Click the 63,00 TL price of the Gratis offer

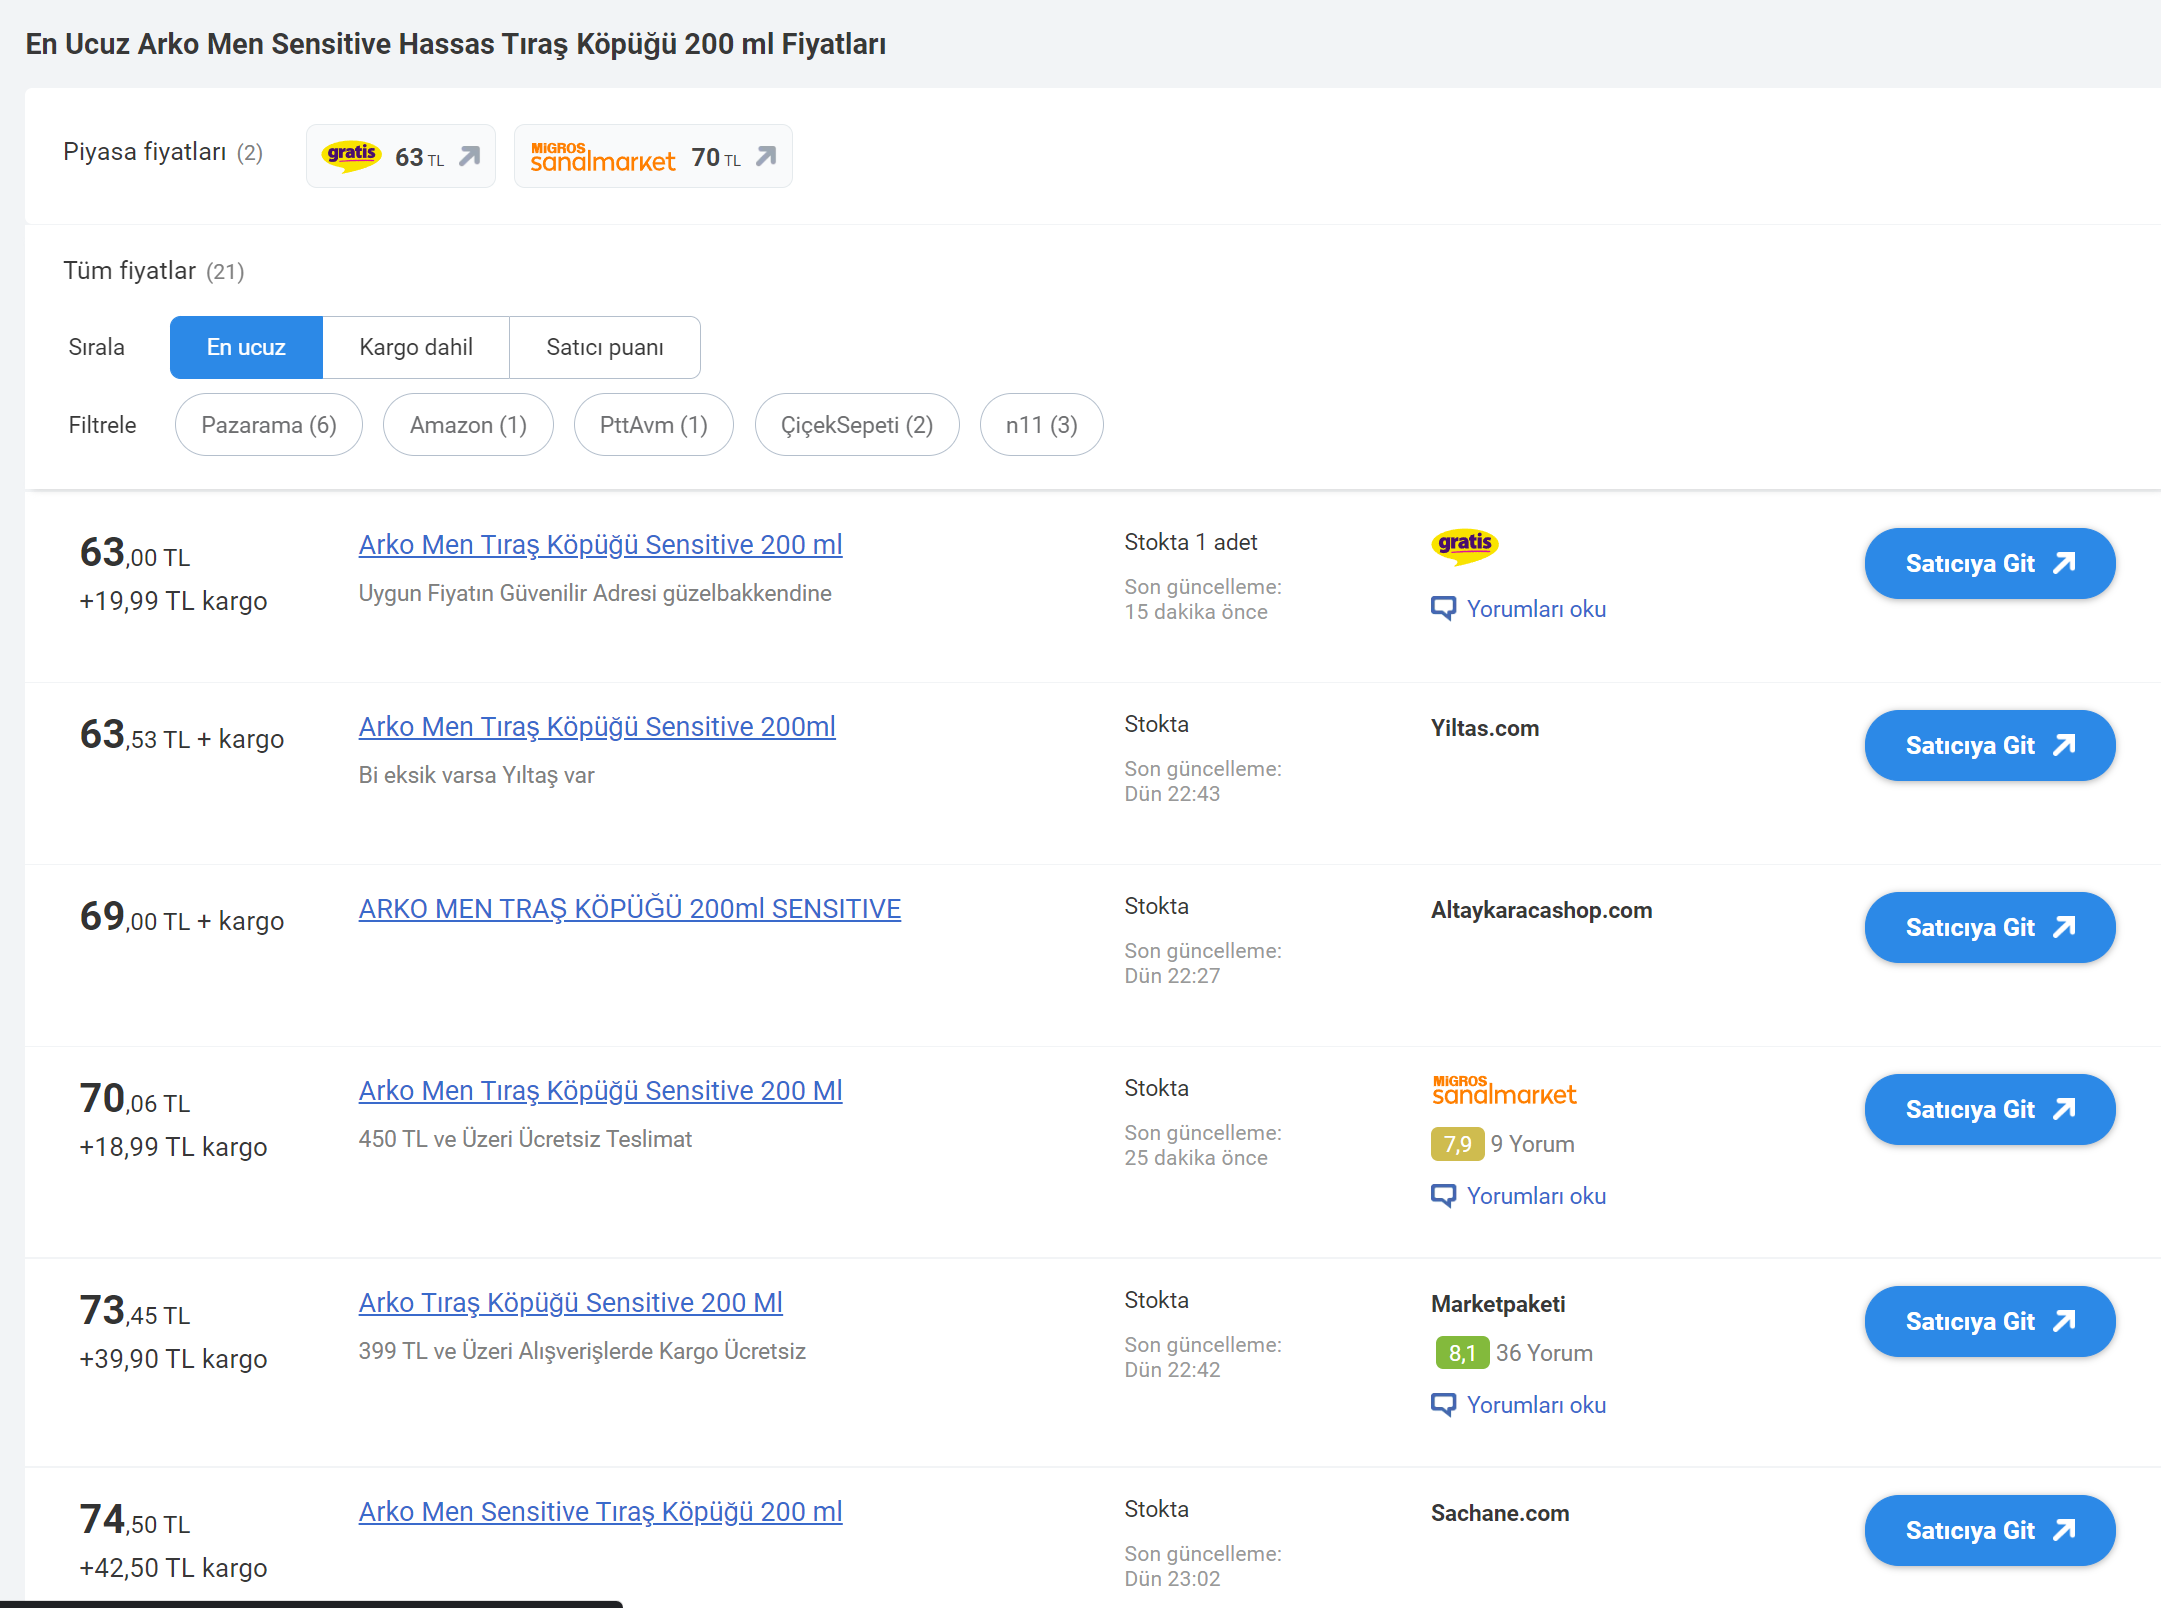click(x=135, y=553)
